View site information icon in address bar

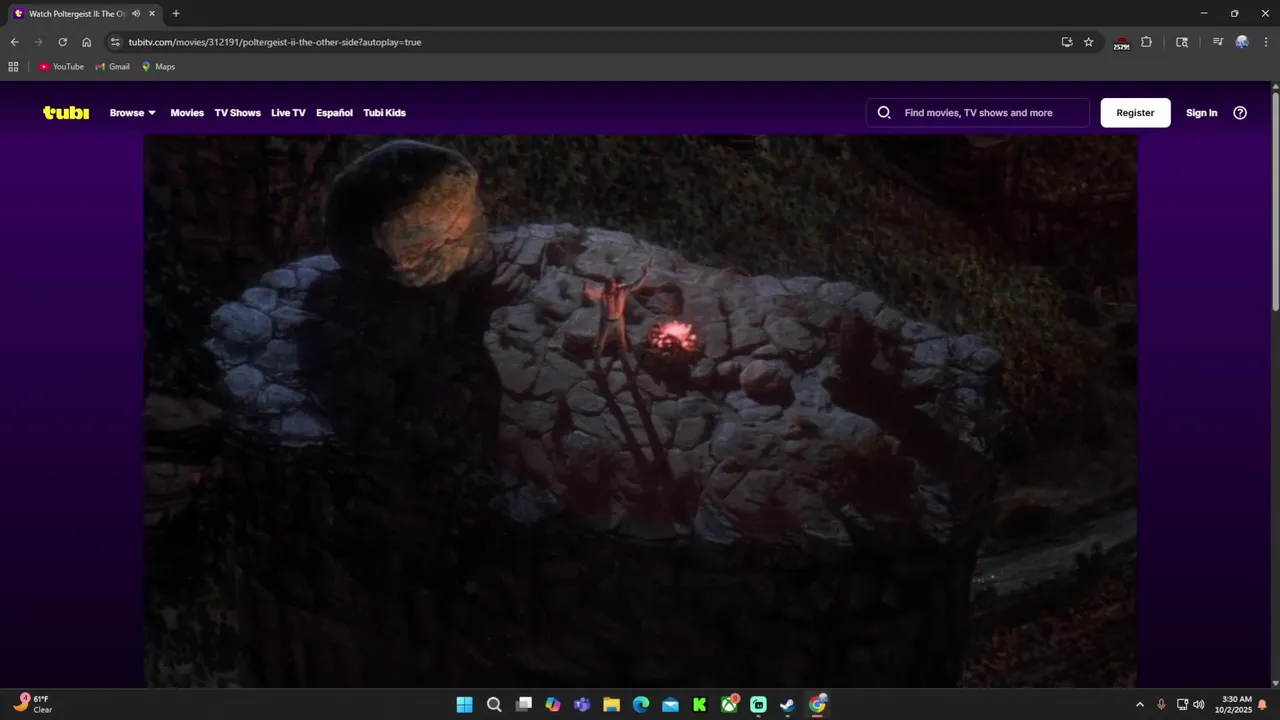(x=115, y=42)
